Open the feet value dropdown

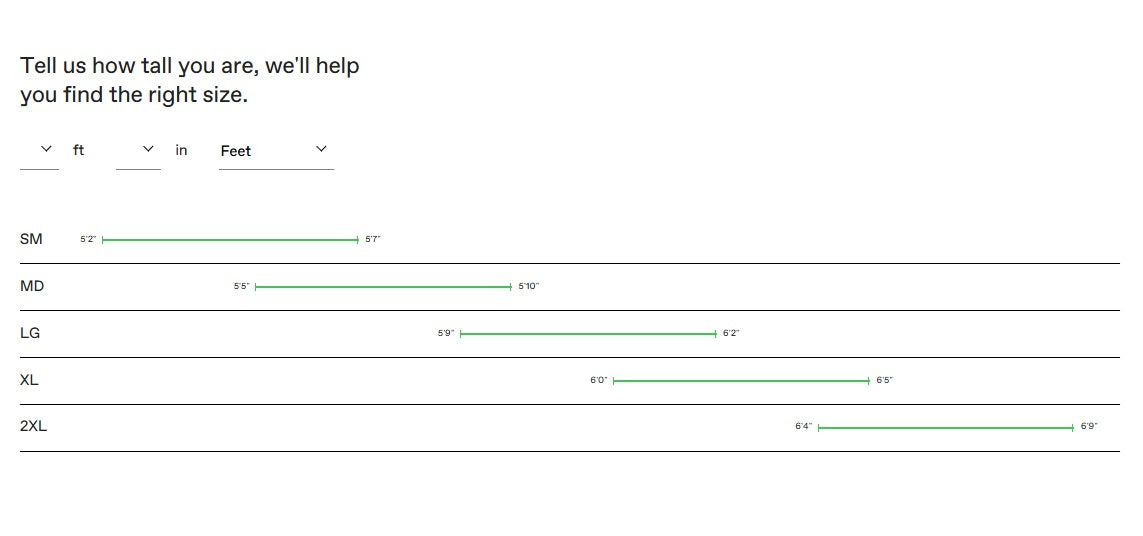pos(40,150)
